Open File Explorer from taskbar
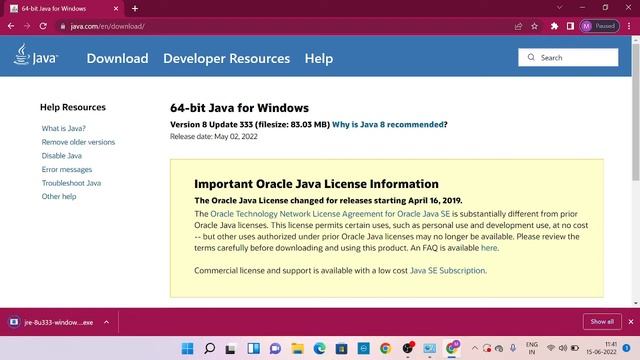 click(298, 348)
